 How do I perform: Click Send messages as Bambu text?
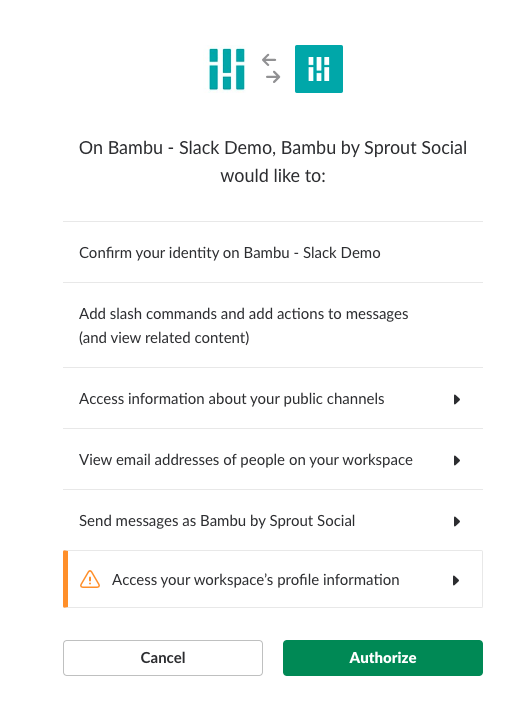[217, 521]
